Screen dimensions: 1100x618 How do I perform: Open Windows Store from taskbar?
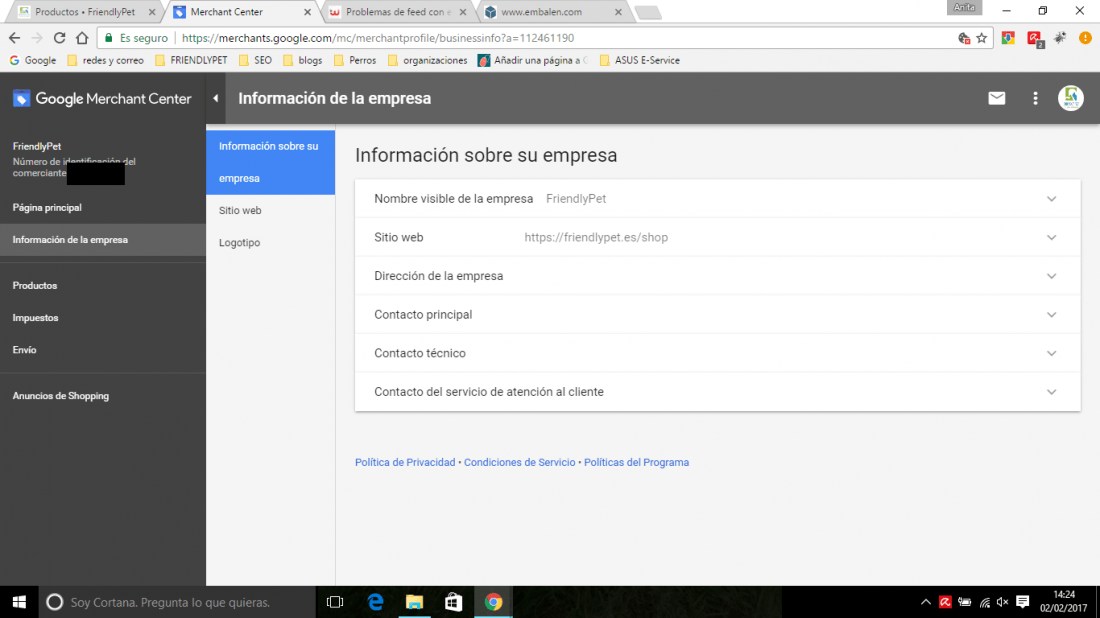tap(454, 602)
